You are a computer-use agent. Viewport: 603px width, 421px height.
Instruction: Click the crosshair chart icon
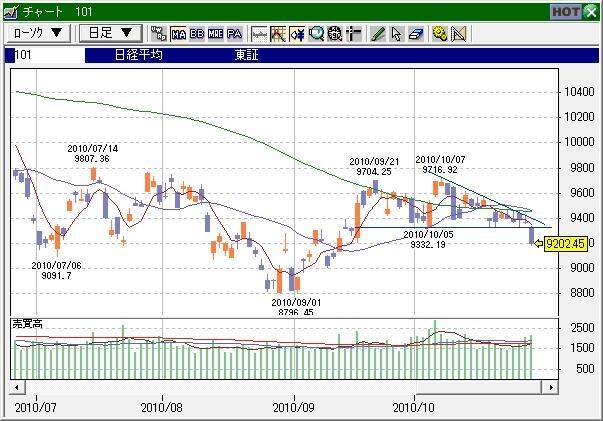click(x=278, y=33)
